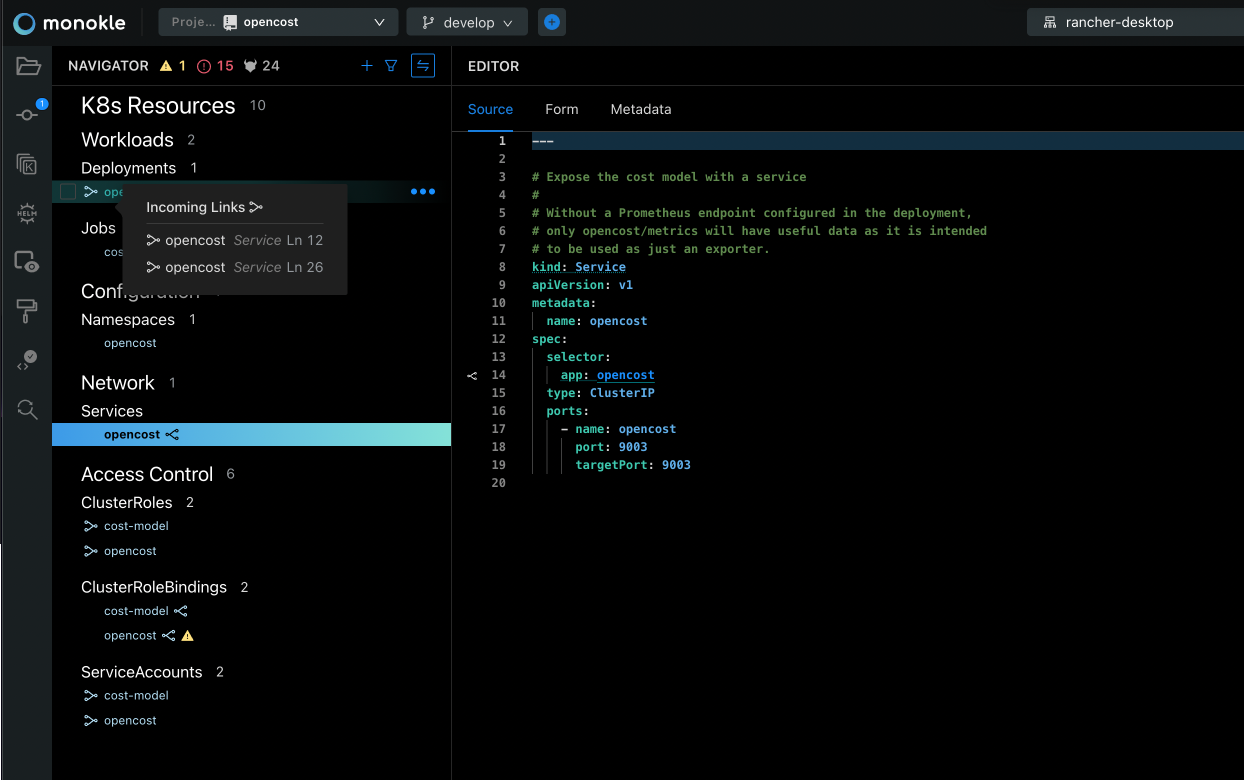The image size is (1244, 780).
Task: Select the opencost ClusterRole resource
Action: pyautogui.click(x=130, y=551)
